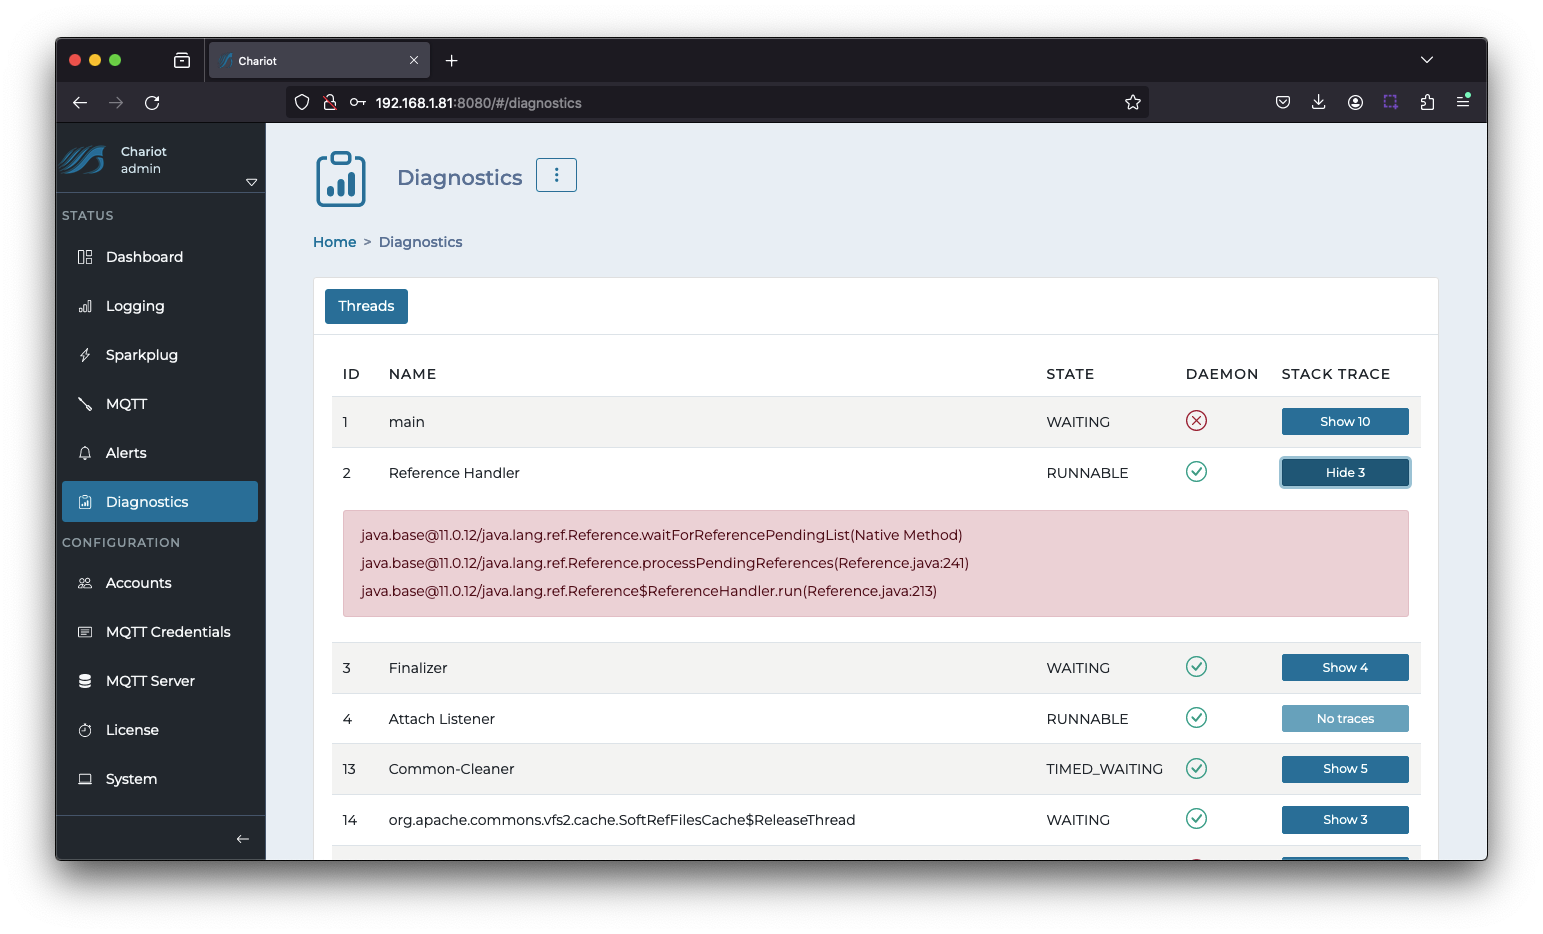Click daemon checkmark for Common-Cleaner
Image resolution: width=1543 pixels, height=934 pixels.
point(1196,768)
